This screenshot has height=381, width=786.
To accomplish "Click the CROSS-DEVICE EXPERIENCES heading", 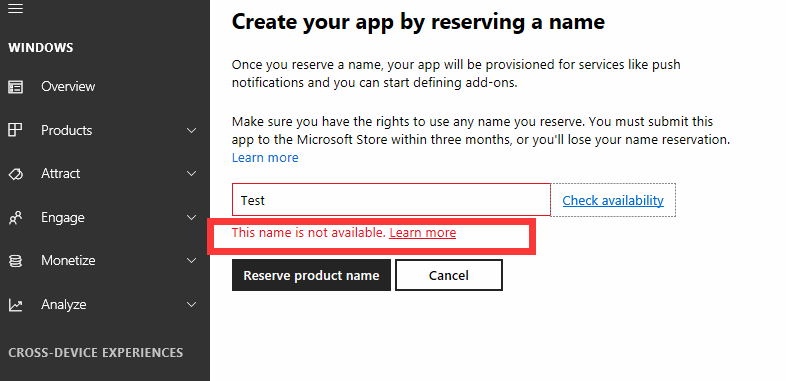I will (96, 352).
